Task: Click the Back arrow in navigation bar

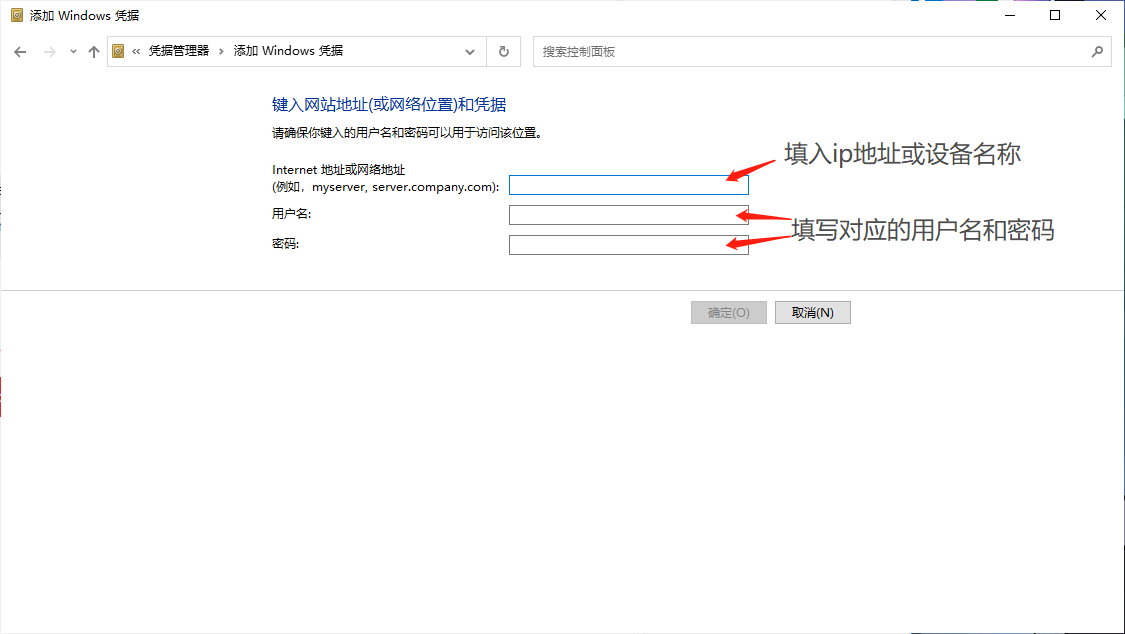Action: (x=20, y=52)
